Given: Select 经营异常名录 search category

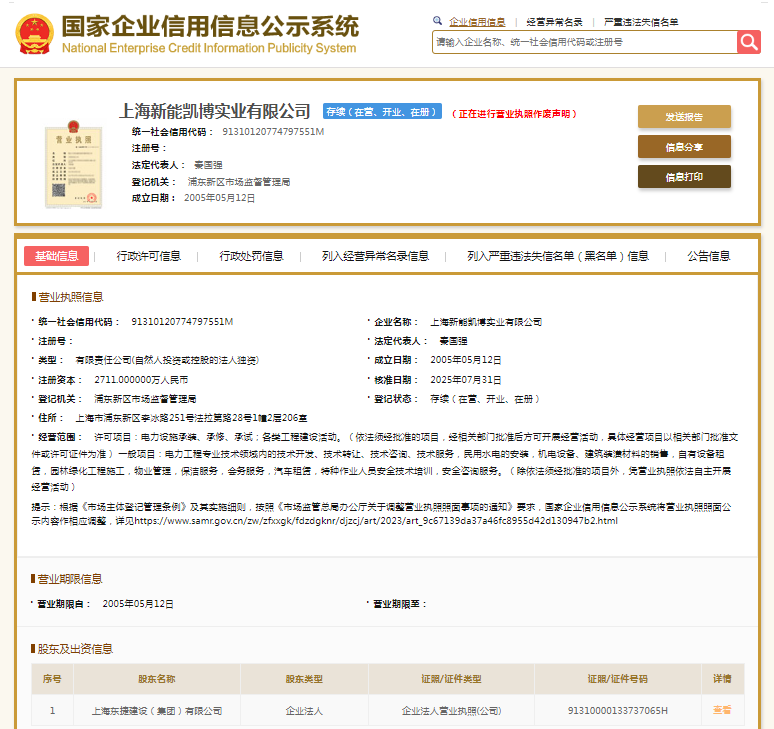Looking at the screenshot, I should click(x=554, y=21).
